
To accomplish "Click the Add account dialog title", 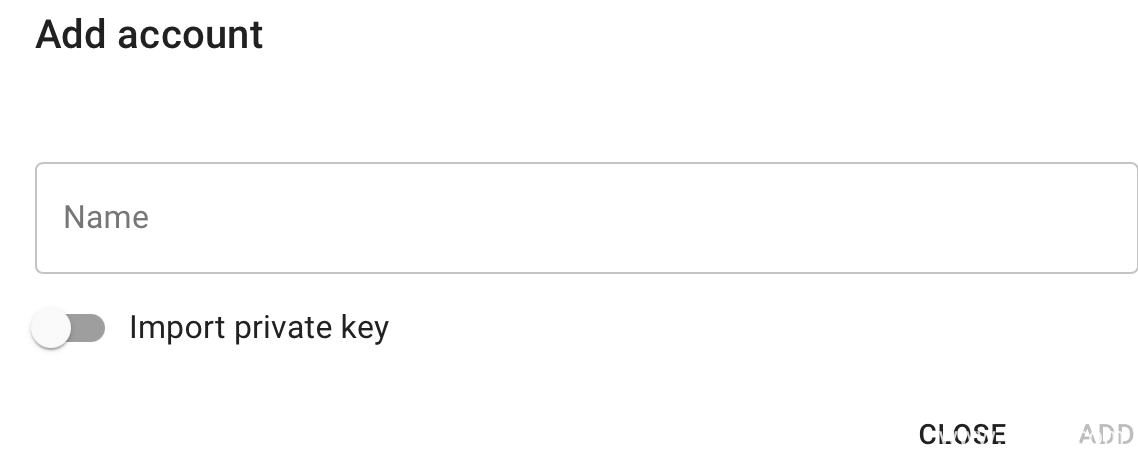I will click(x=149, y=35).
